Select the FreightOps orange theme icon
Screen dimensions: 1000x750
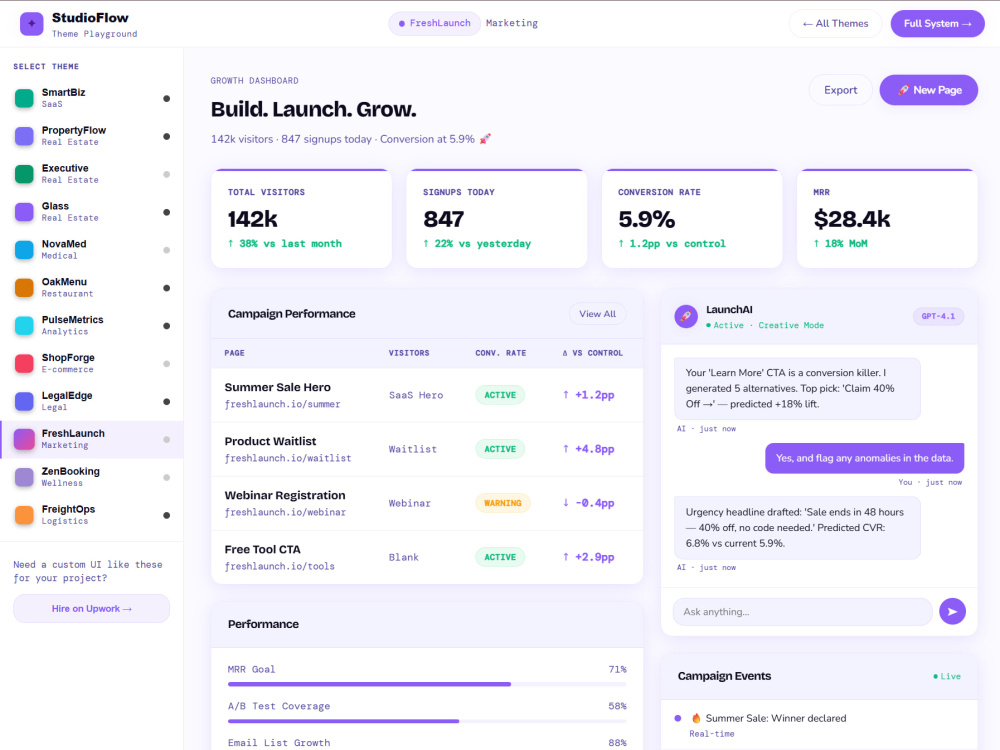24,515
